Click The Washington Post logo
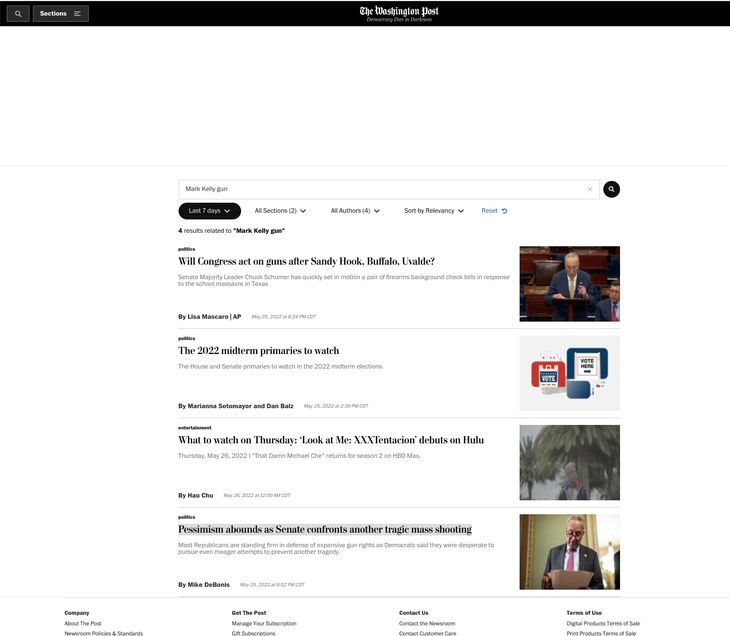The height and width of the screenshot is (636, 730). click(399, 13)
